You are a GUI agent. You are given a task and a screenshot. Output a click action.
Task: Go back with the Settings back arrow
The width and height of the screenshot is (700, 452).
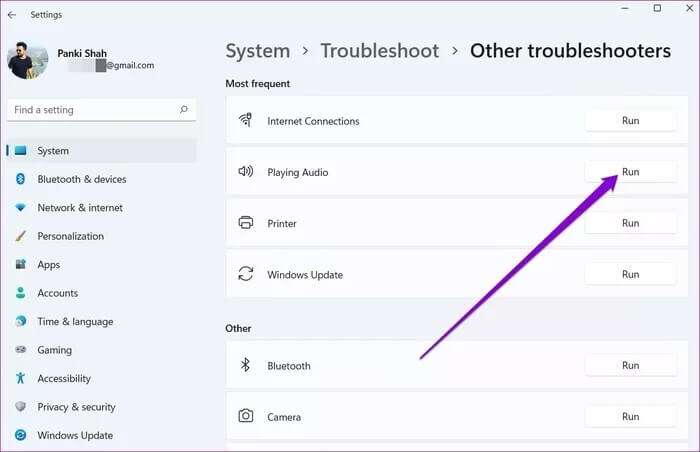(12, 15)
